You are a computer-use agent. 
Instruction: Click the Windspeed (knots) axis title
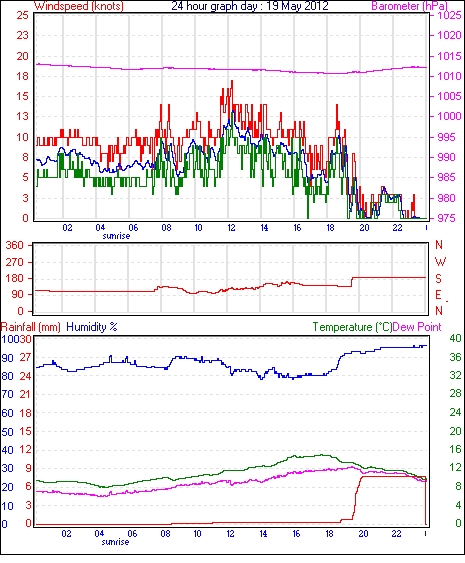(79, 6)
